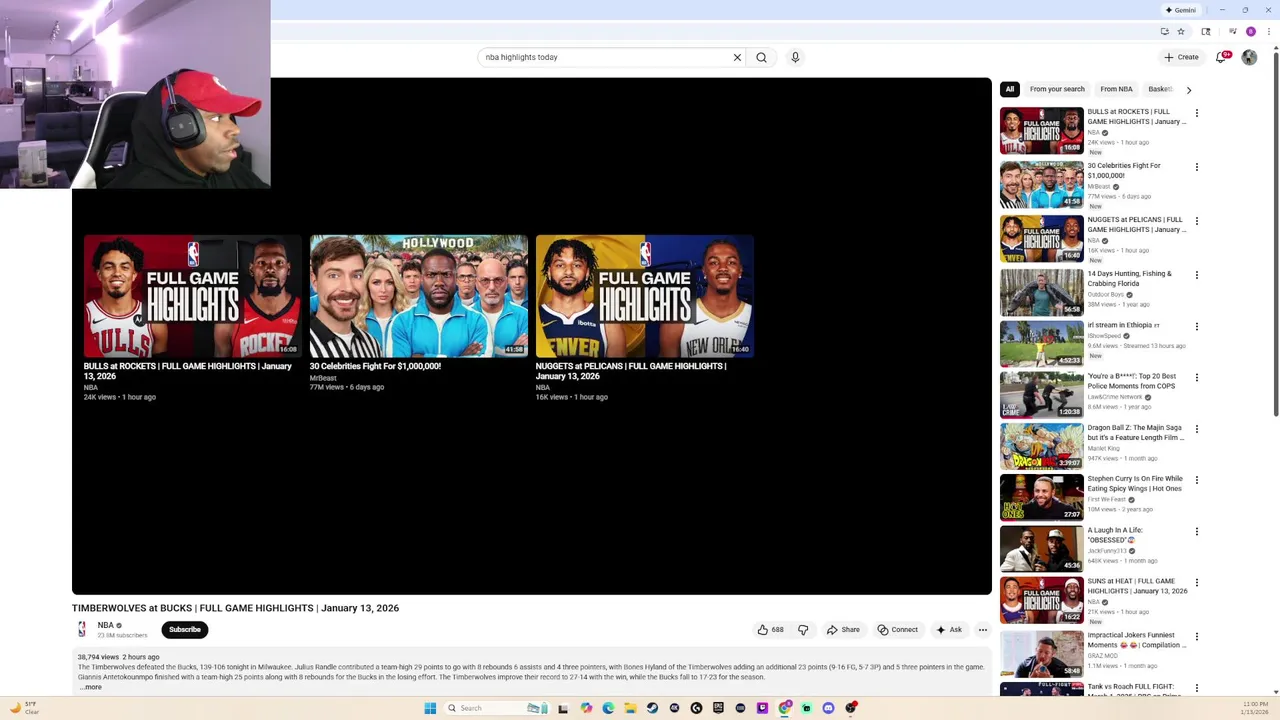
Task: Open endscreen NUGGETS at PELICANS title text
Action: pyautogui.click(x=631, y=371)
